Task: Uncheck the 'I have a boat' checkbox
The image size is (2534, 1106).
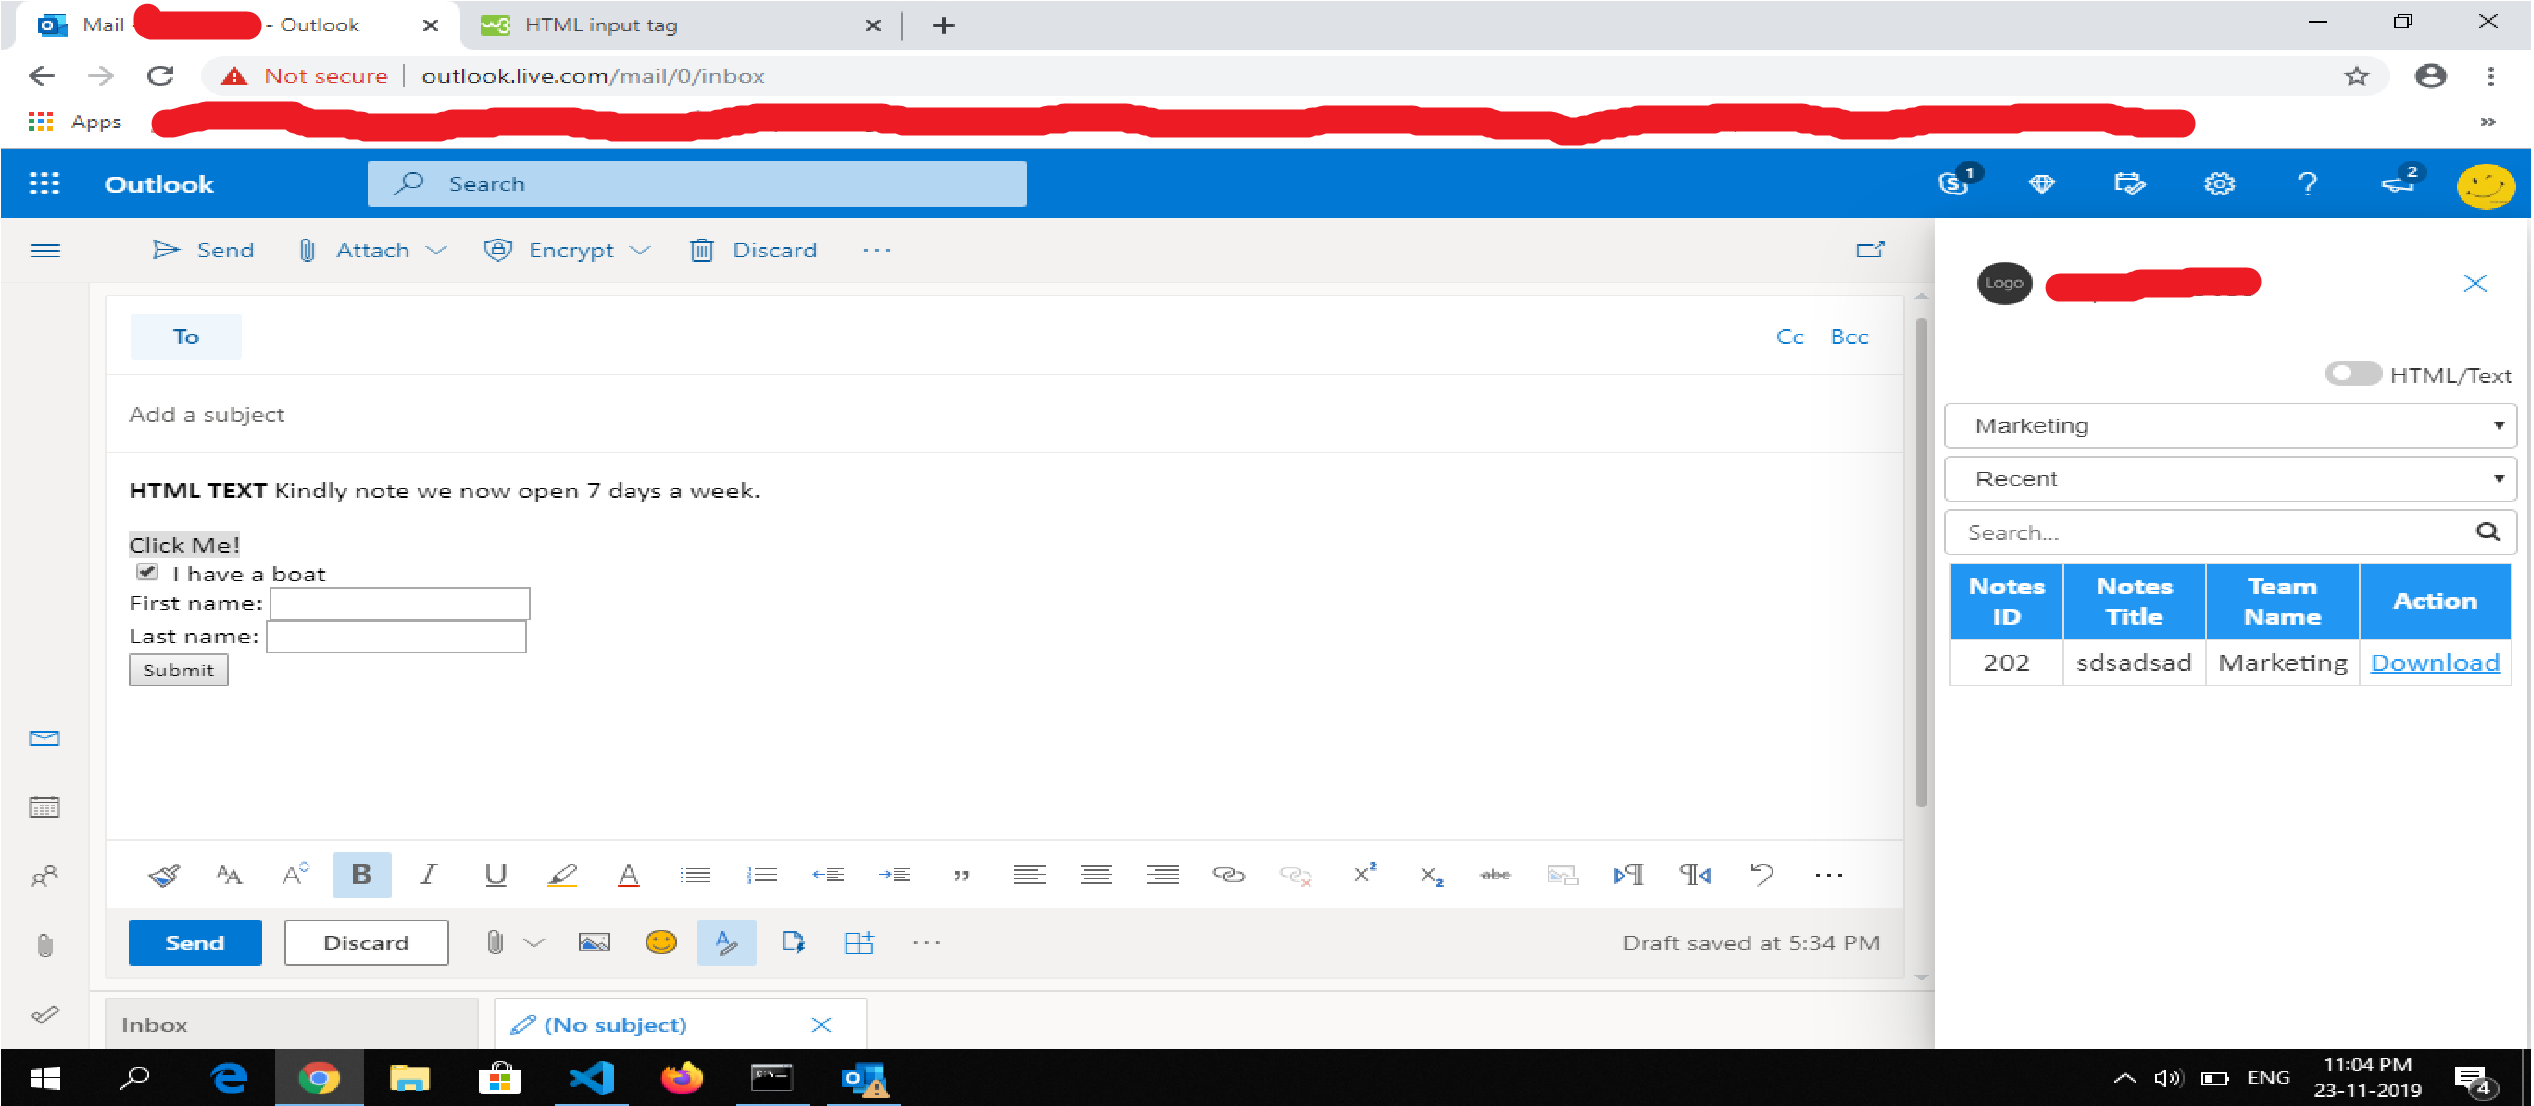Action: click(147, 571)
